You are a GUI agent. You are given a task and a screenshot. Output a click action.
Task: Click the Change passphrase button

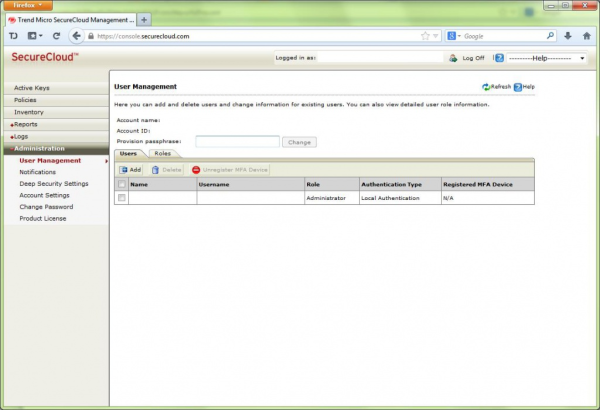tap(300, 142)
